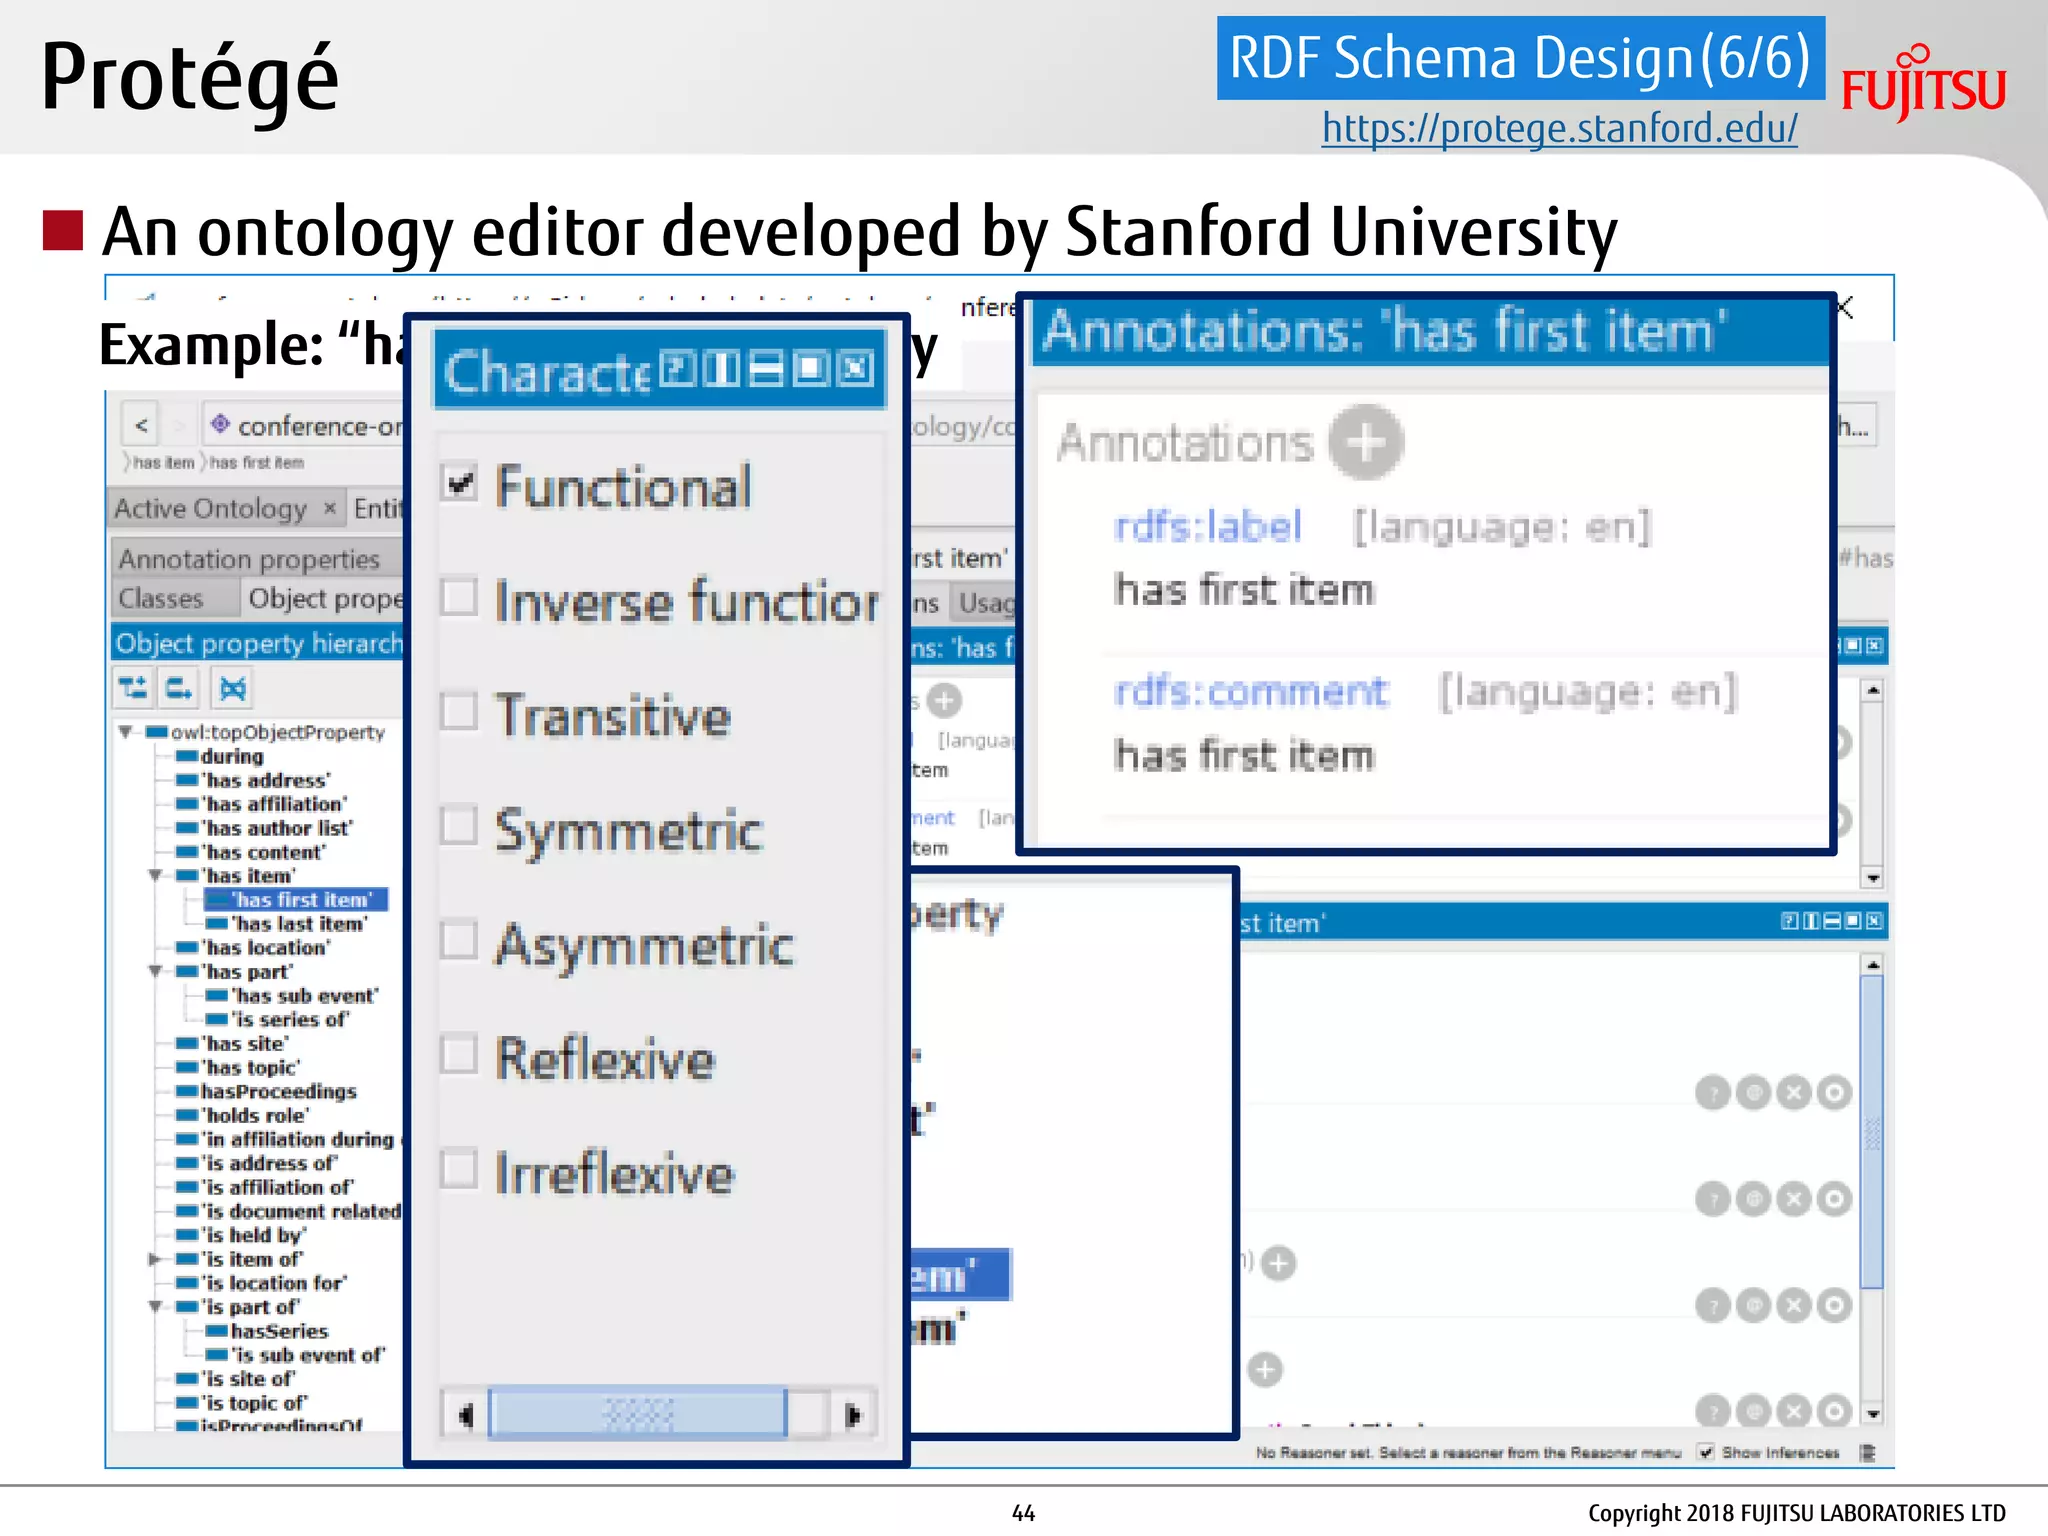Check the Symmetric characteristic
This screenshot has width=2048, height=1536.
(x=459, y=826)
